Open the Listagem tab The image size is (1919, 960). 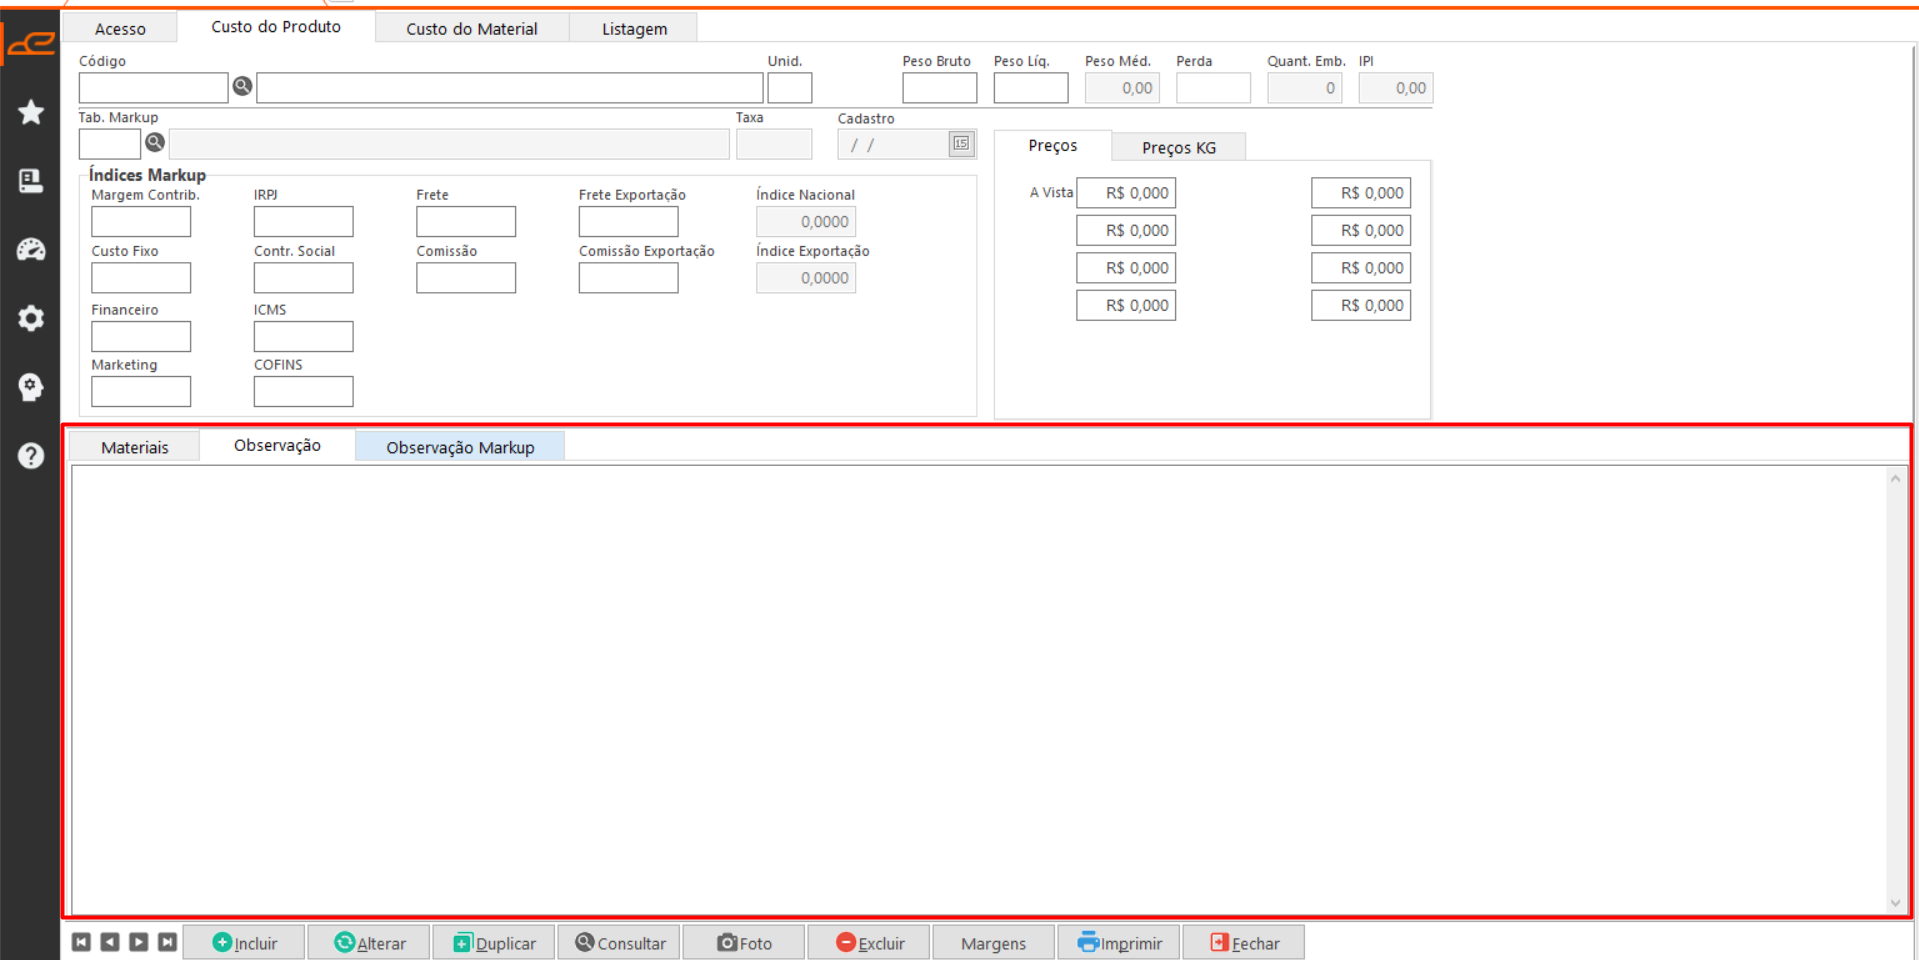click(x=634, y=29)
